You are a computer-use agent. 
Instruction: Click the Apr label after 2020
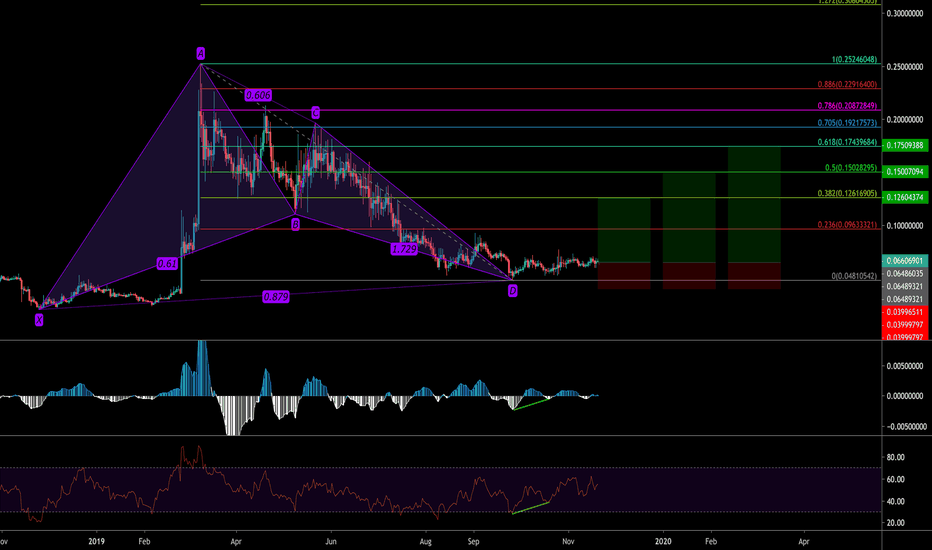point(804,542)
